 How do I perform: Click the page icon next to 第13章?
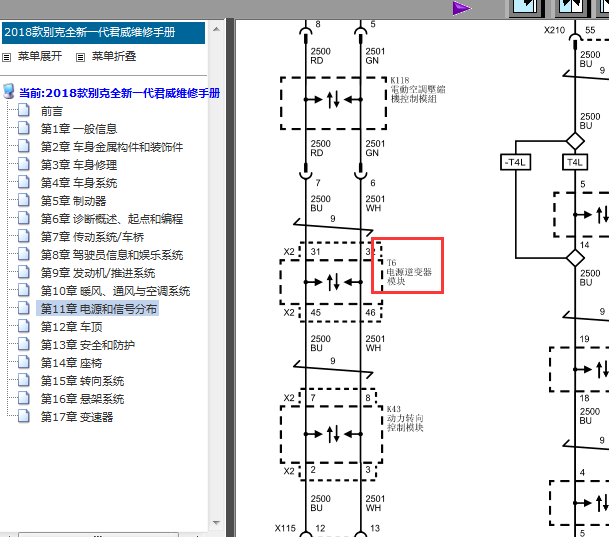click(24, 344)
